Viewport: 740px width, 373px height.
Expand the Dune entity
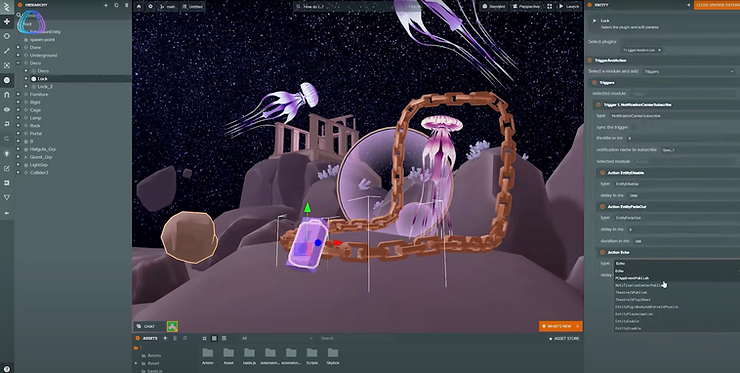click(x=18, y=47)
